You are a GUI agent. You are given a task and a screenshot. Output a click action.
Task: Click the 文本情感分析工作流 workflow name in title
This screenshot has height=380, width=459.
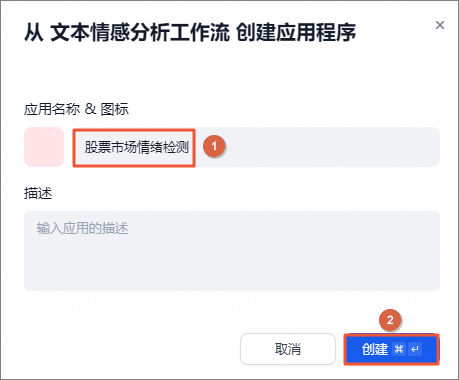(140, 32)
